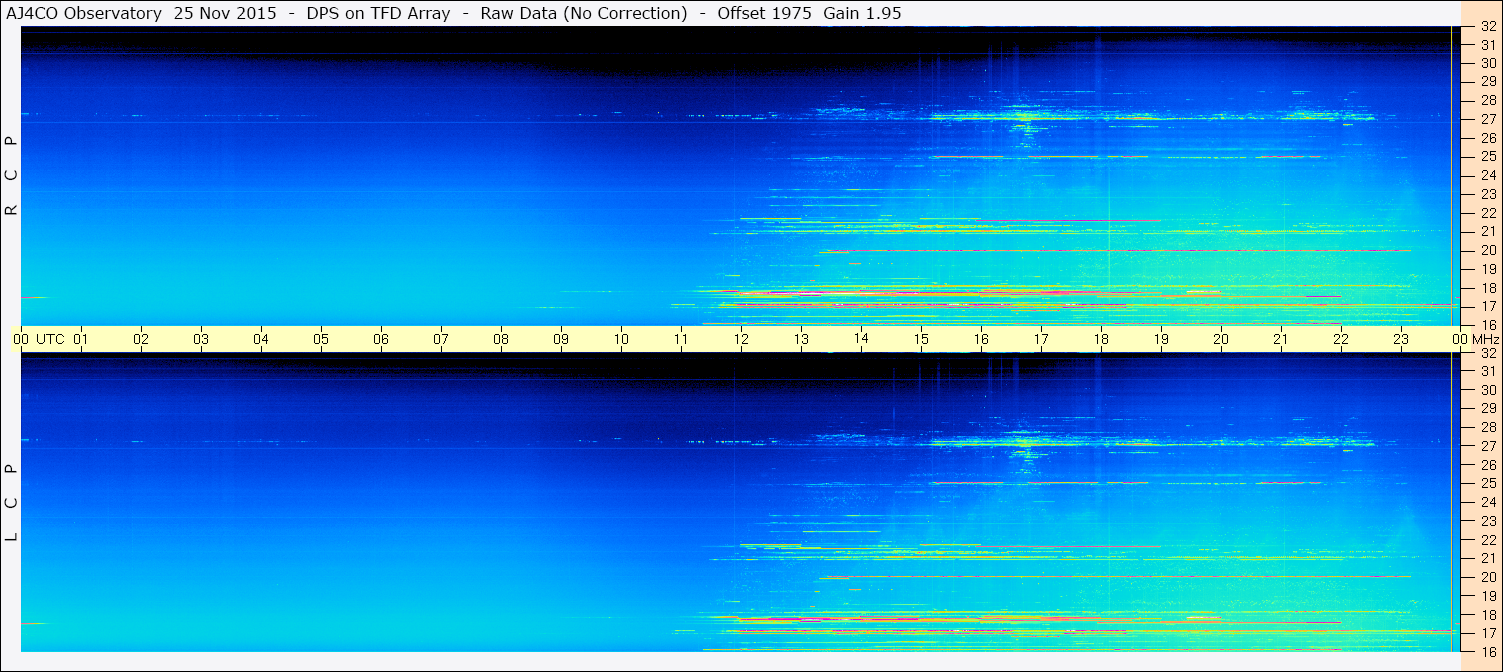This screenshot has width=1503, height=672.
Task: Select the 21 hour marker on time axis
Action: click(1281, 339)
